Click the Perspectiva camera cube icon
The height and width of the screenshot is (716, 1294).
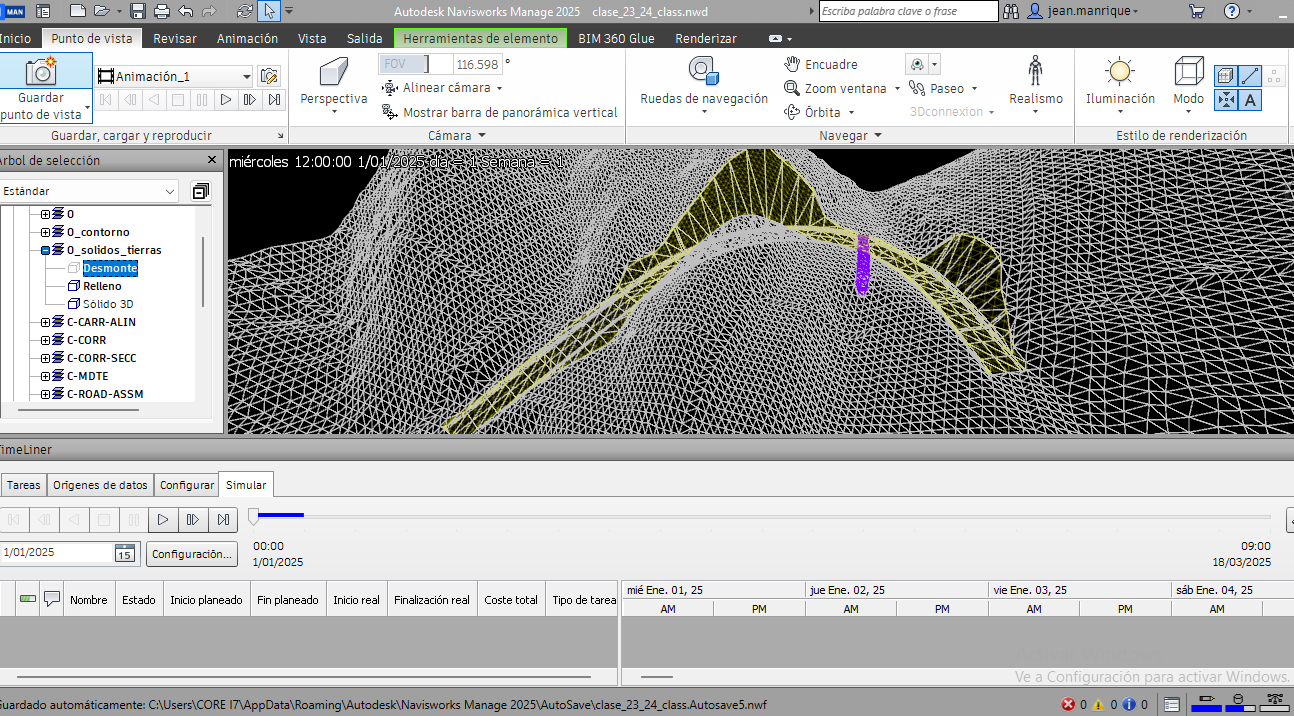[333, 73]
